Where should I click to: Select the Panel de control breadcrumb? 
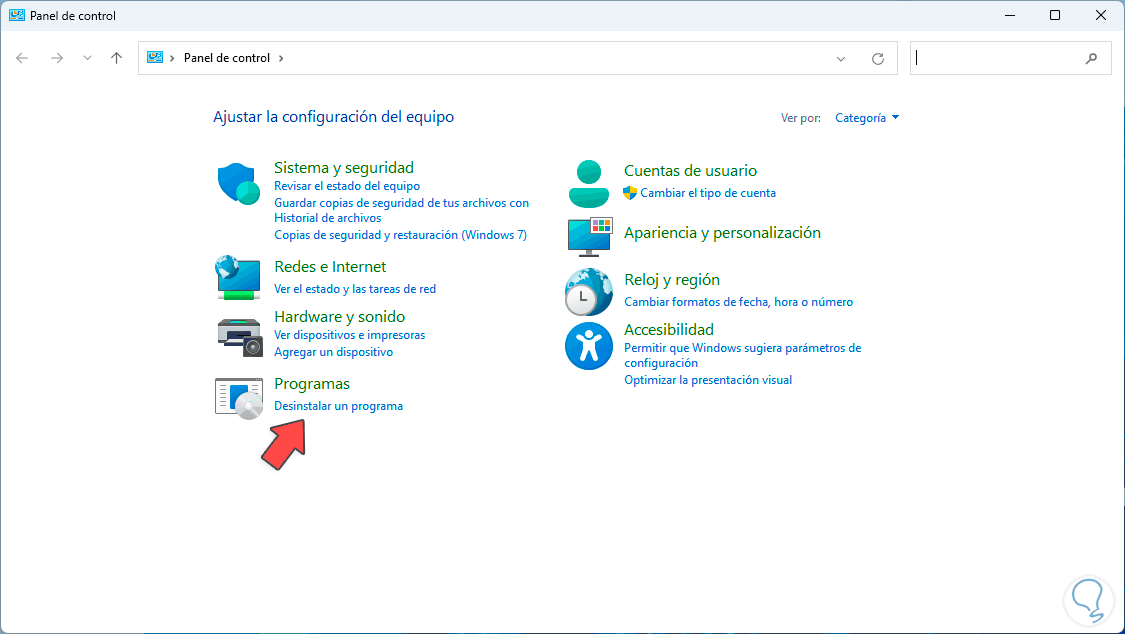227,58
